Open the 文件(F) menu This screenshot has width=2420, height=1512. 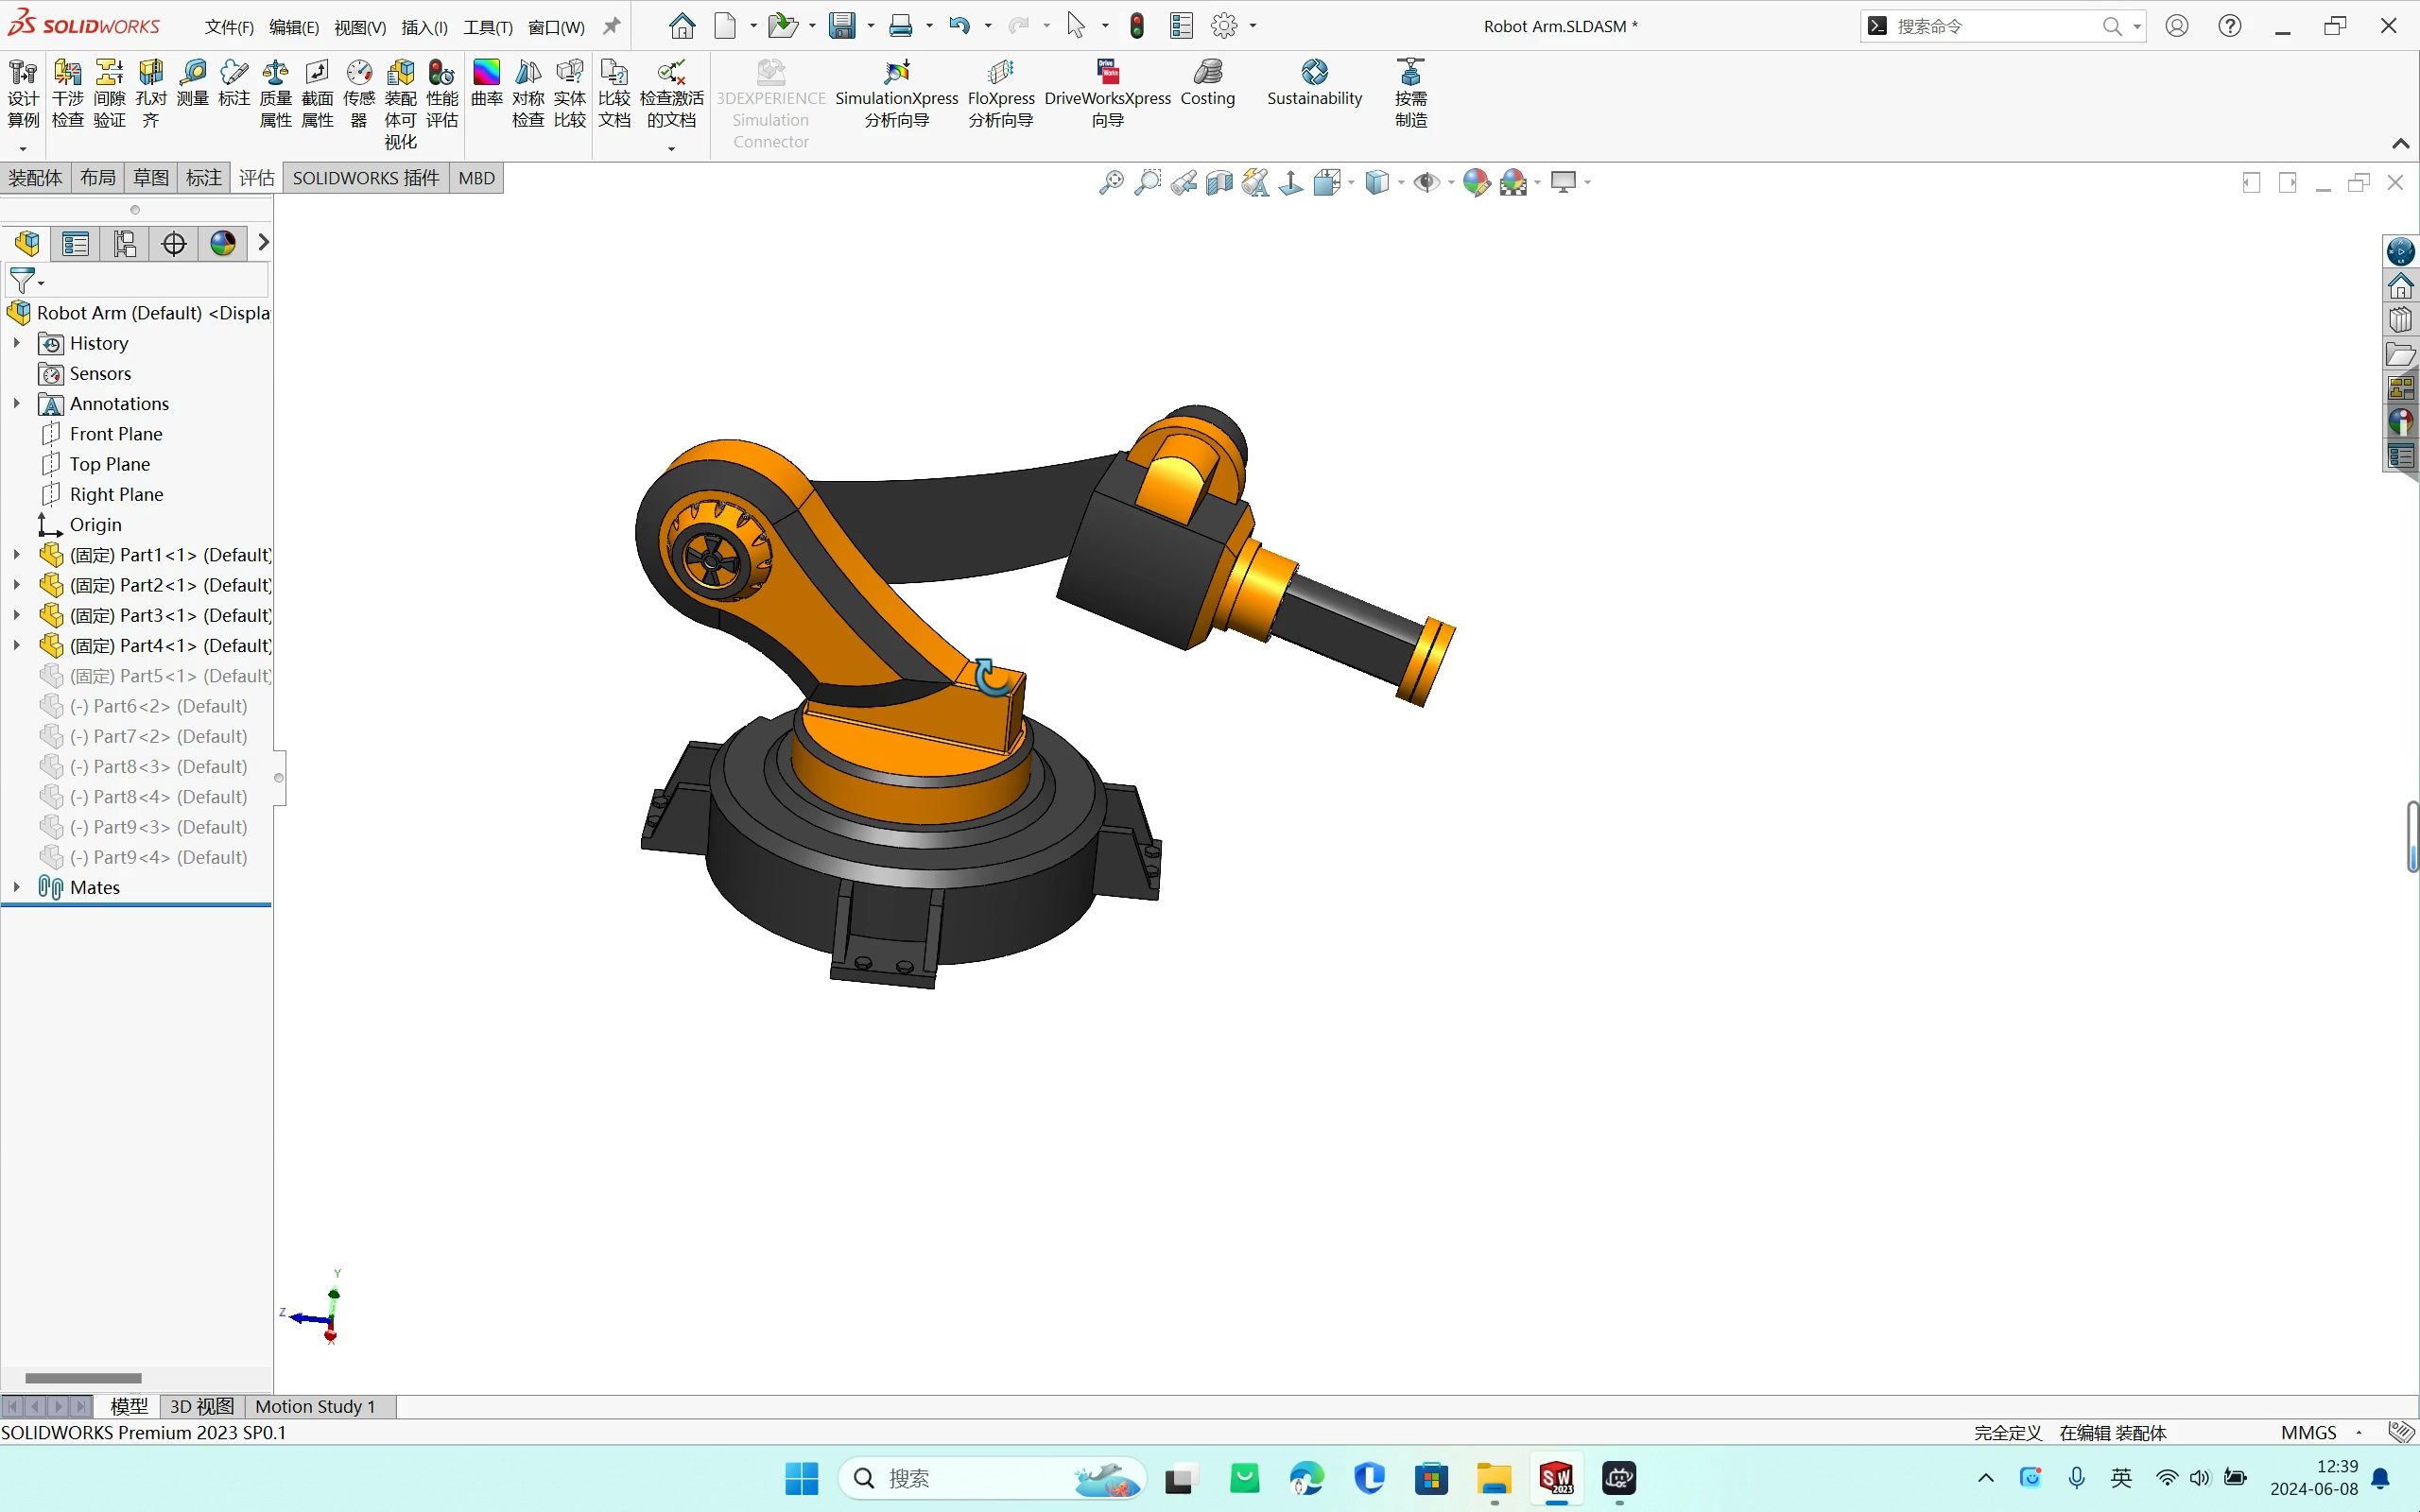[x=229, y=27]
